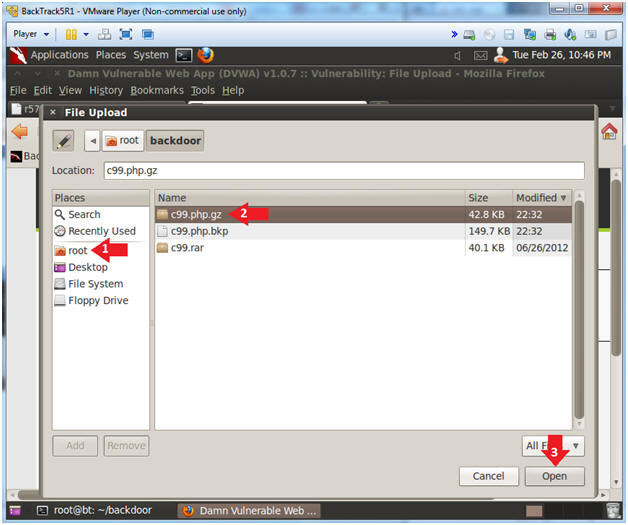The image size is (628, 525).
Task: Click the VMware send Ctrl+Alt+Del icon
Action: pyautogui.click(x=105, y=34)
